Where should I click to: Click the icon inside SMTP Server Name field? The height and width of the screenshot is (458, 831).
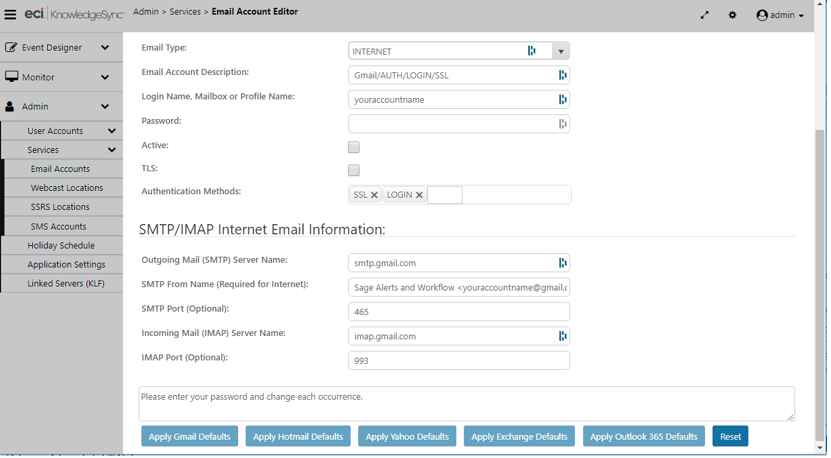coord(562,263)
